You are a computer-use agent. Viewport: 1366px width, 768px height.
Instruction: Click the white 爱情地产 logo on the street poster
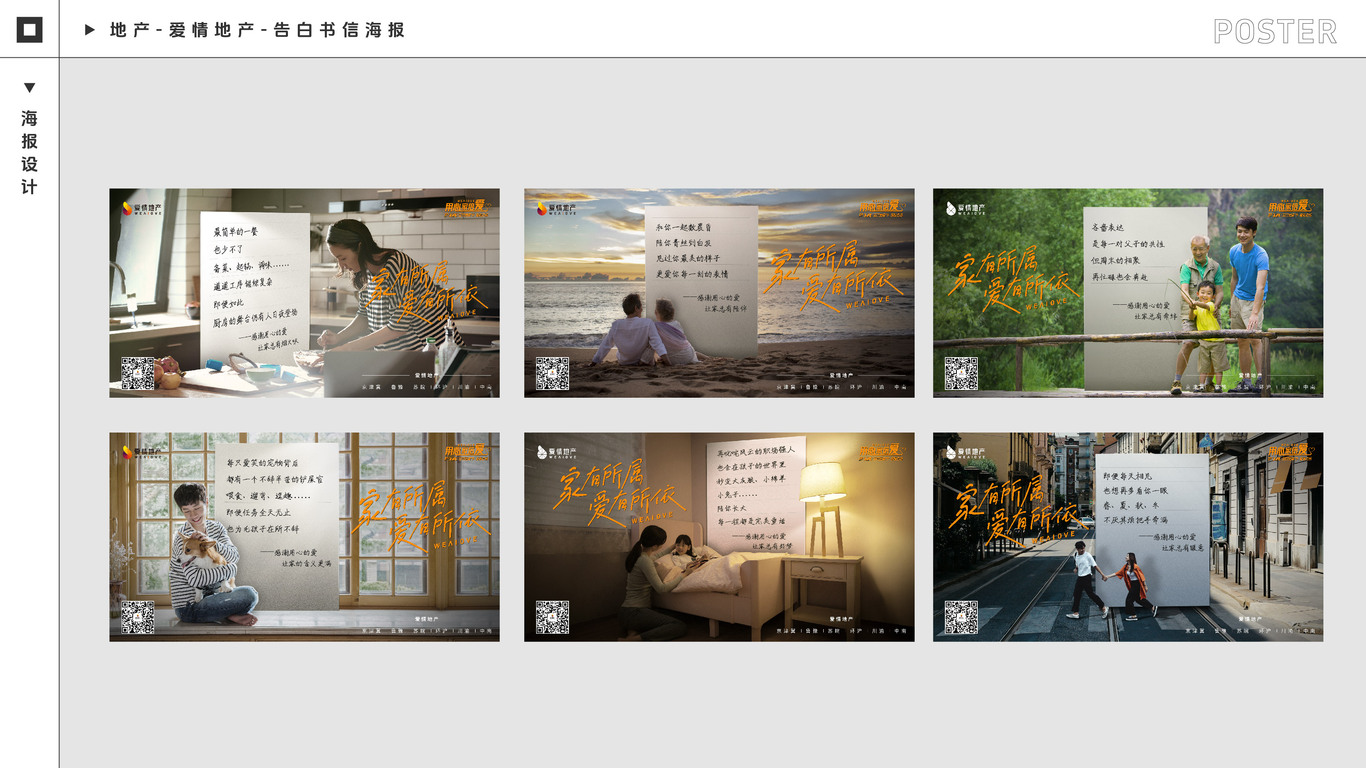coord(966,453)
